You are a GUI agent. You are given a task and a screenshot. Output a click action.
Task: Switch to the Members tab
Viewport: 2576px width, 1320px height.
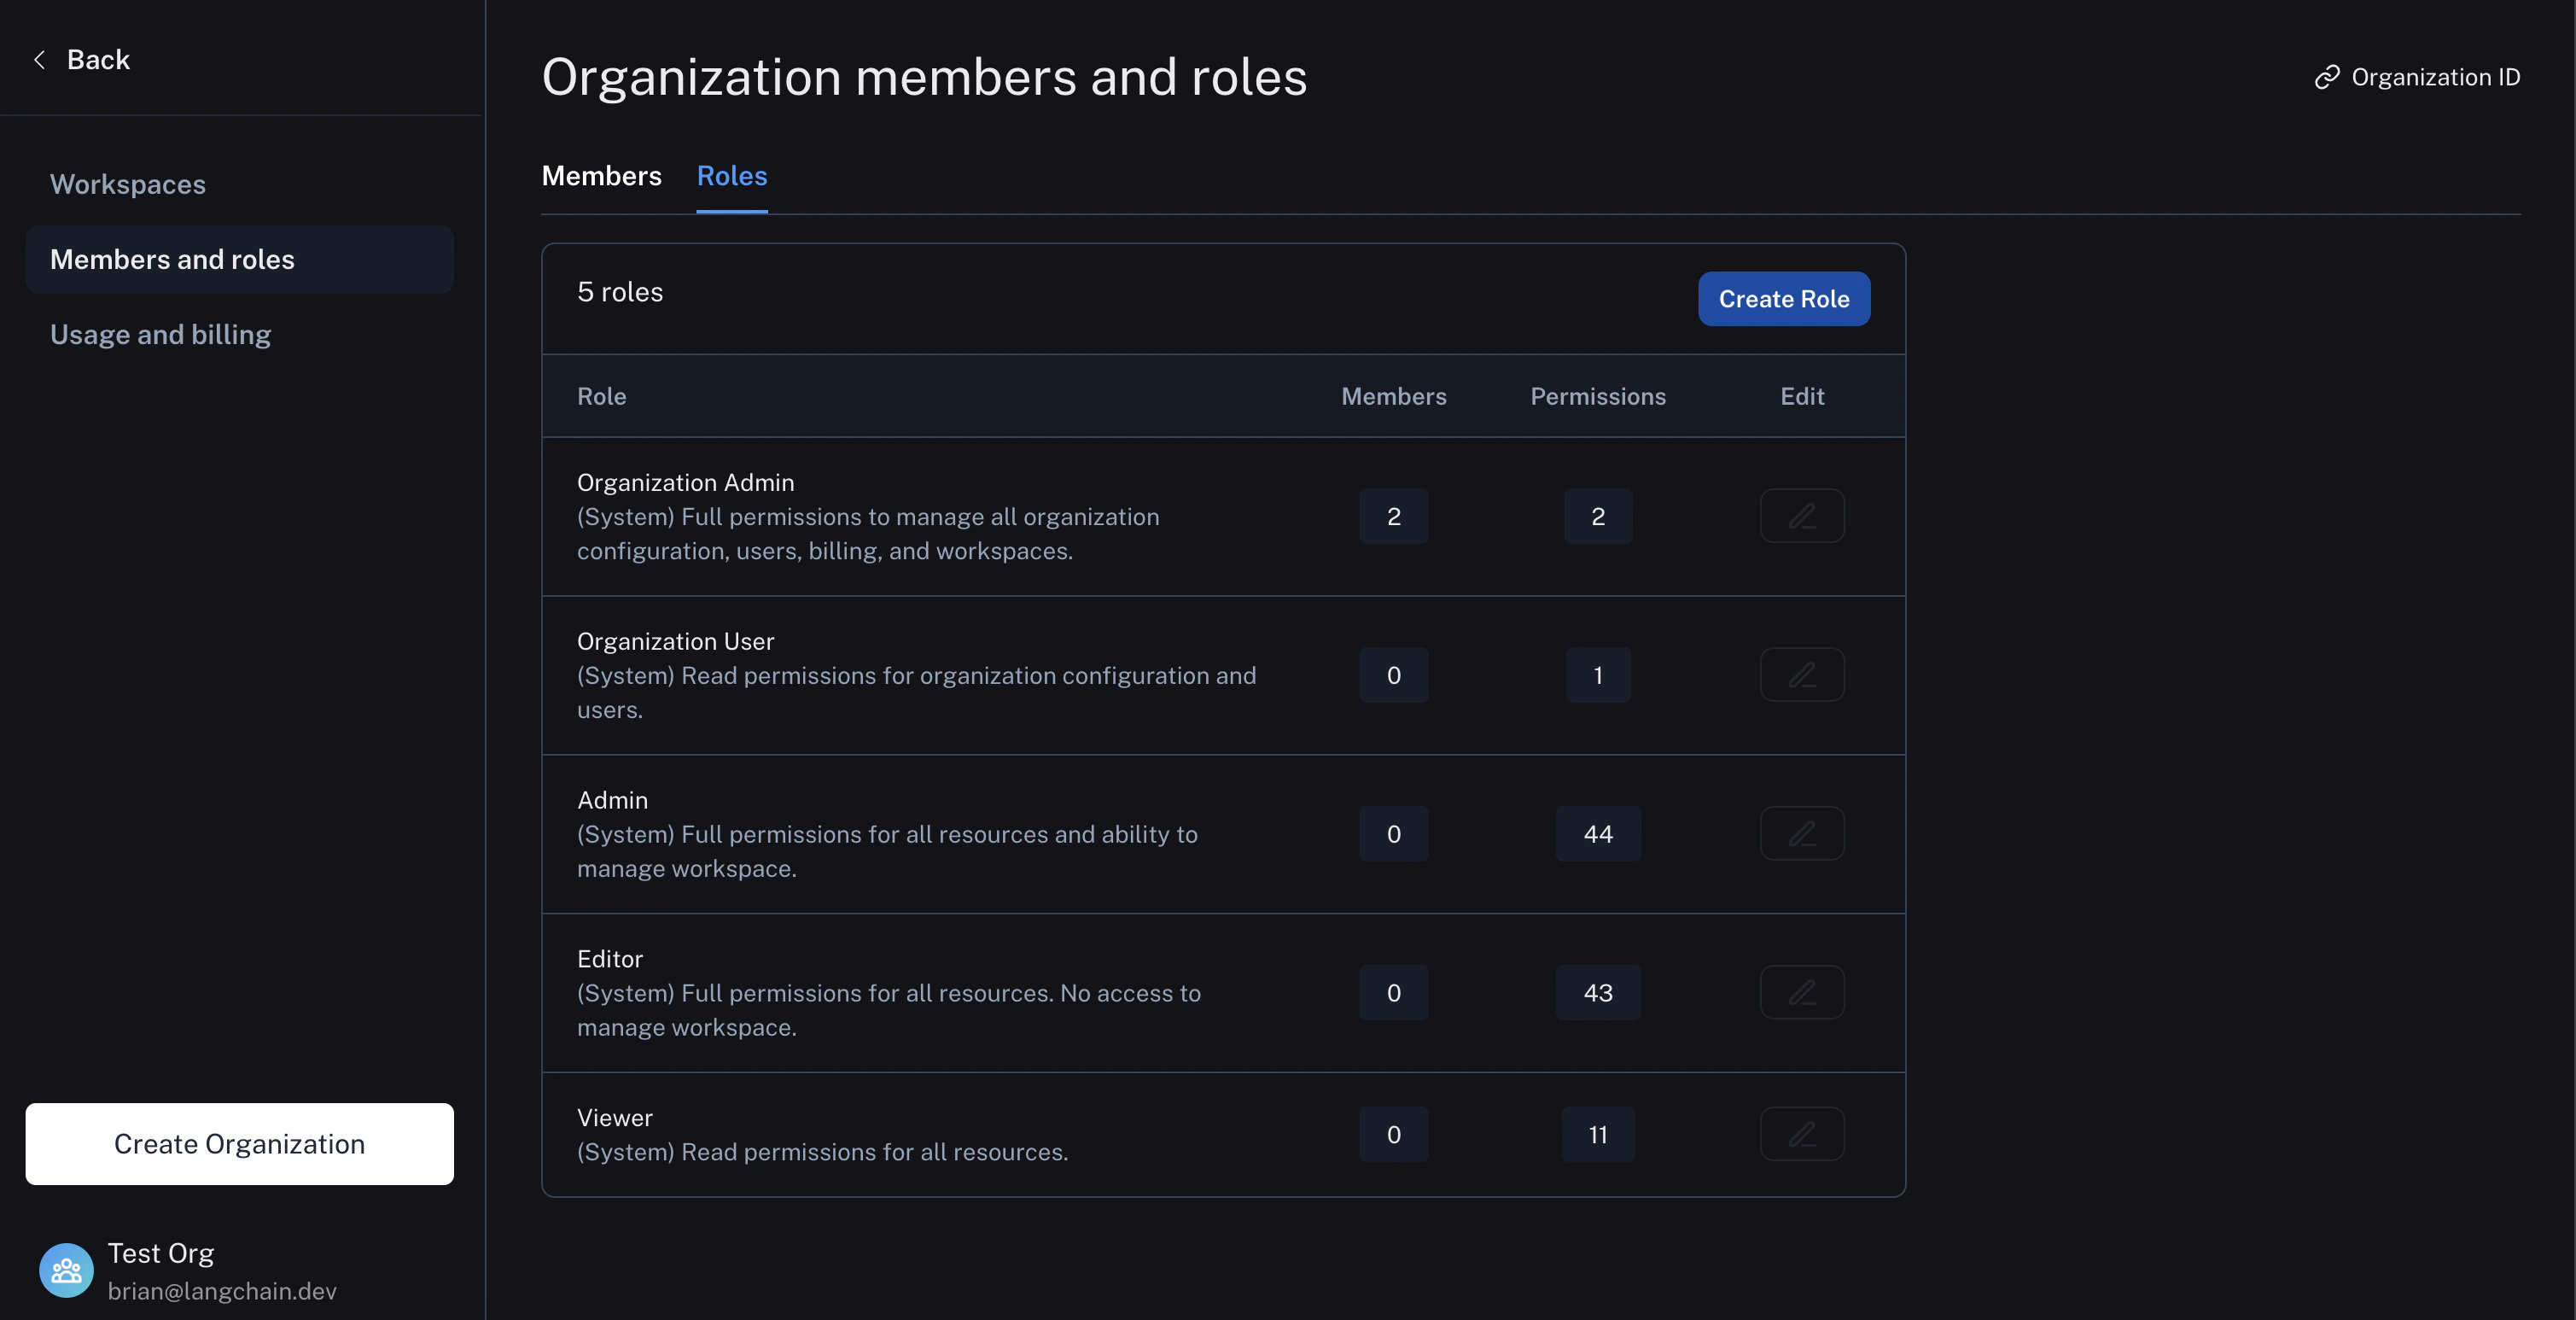[601, 176]
